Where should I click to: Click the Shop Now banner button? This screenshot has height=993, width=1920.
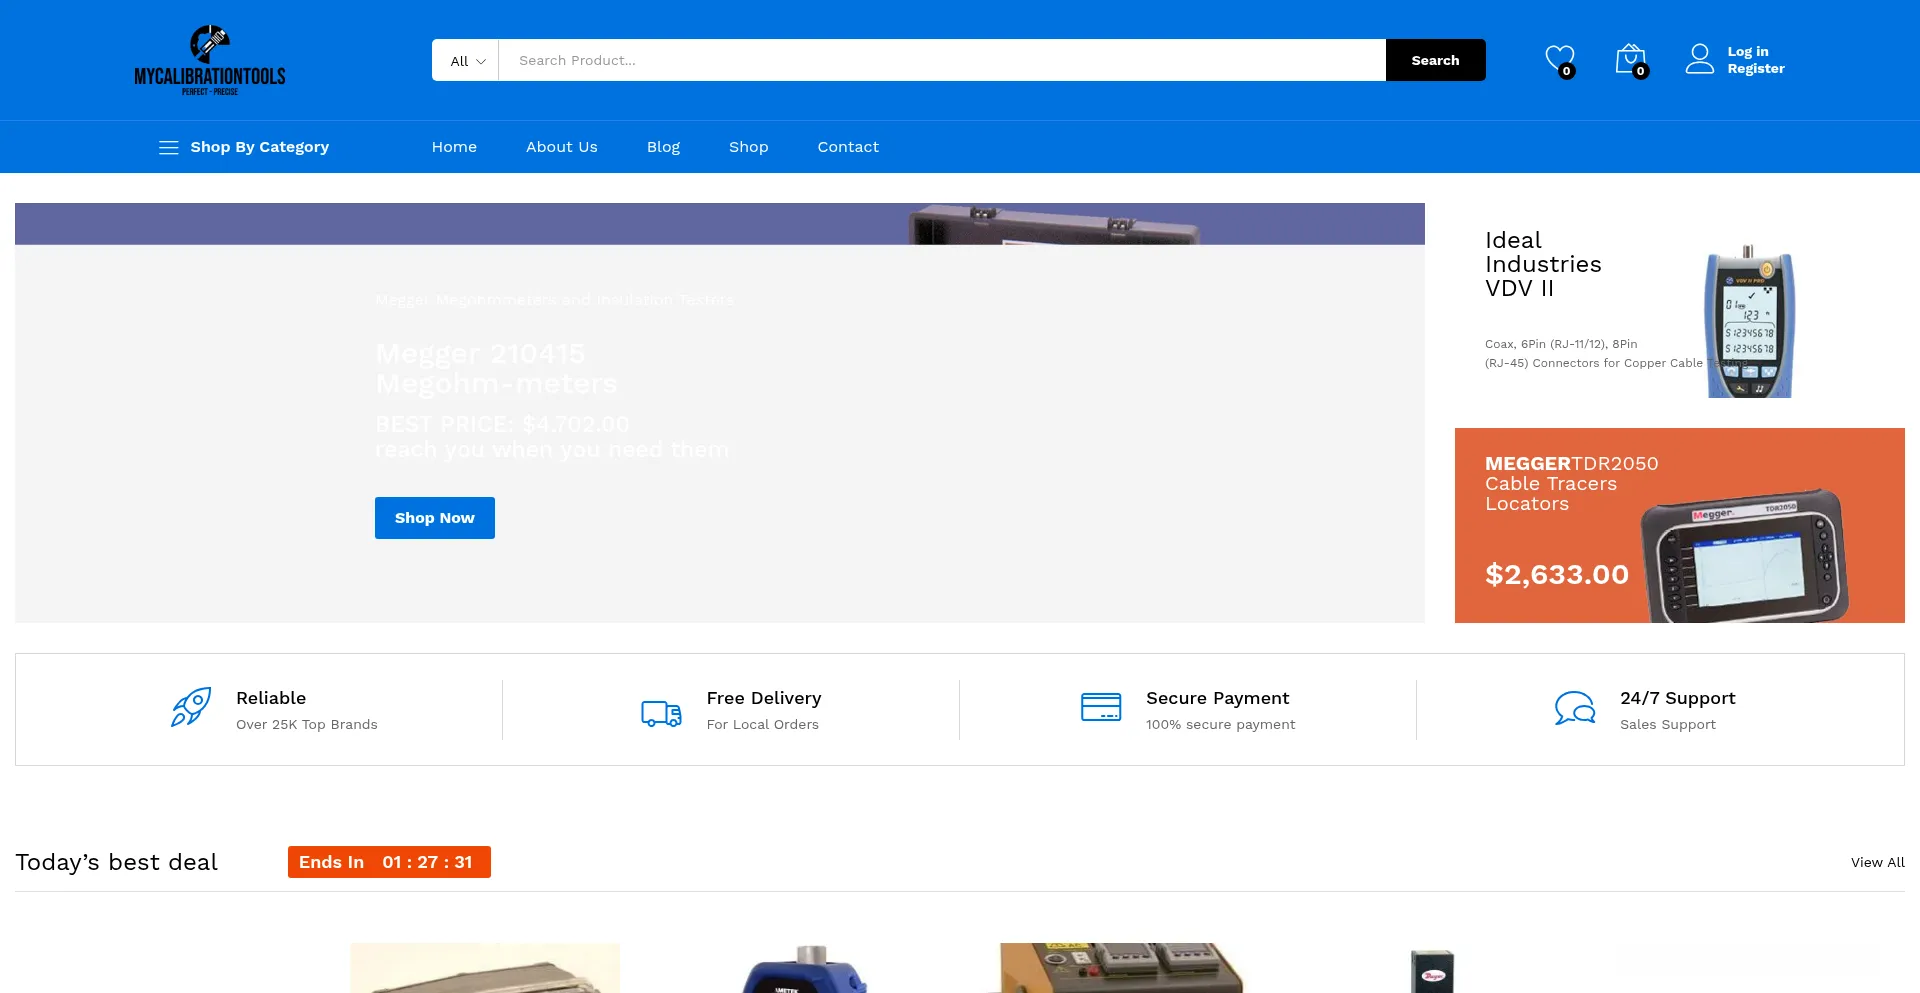coord(435,518)
